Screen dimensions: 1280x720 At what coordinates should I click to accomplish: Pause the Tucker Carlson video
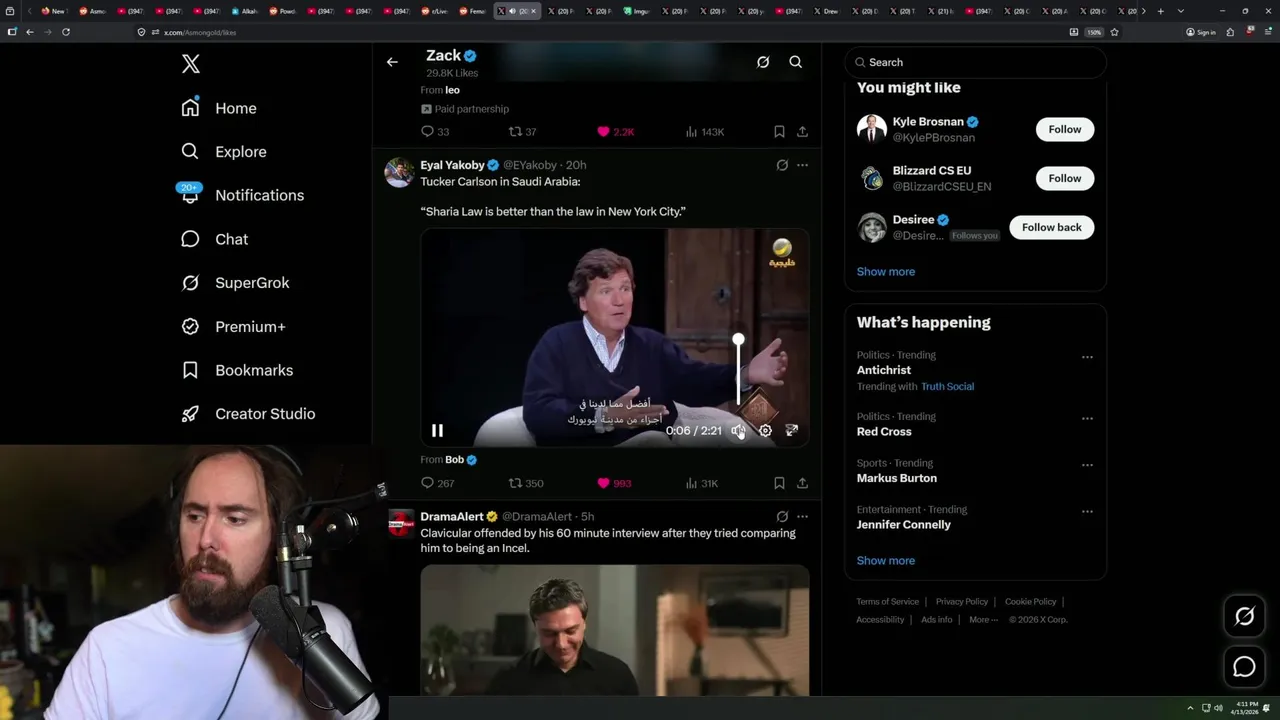pyautogui.click(x=437, y=431)
